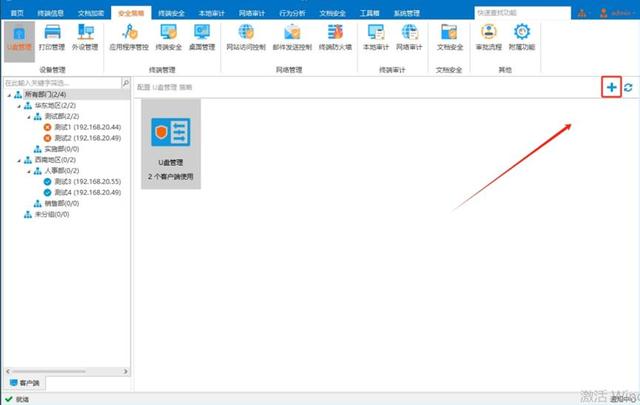Select 未分组(0/0) in the tree

(52, 214)
